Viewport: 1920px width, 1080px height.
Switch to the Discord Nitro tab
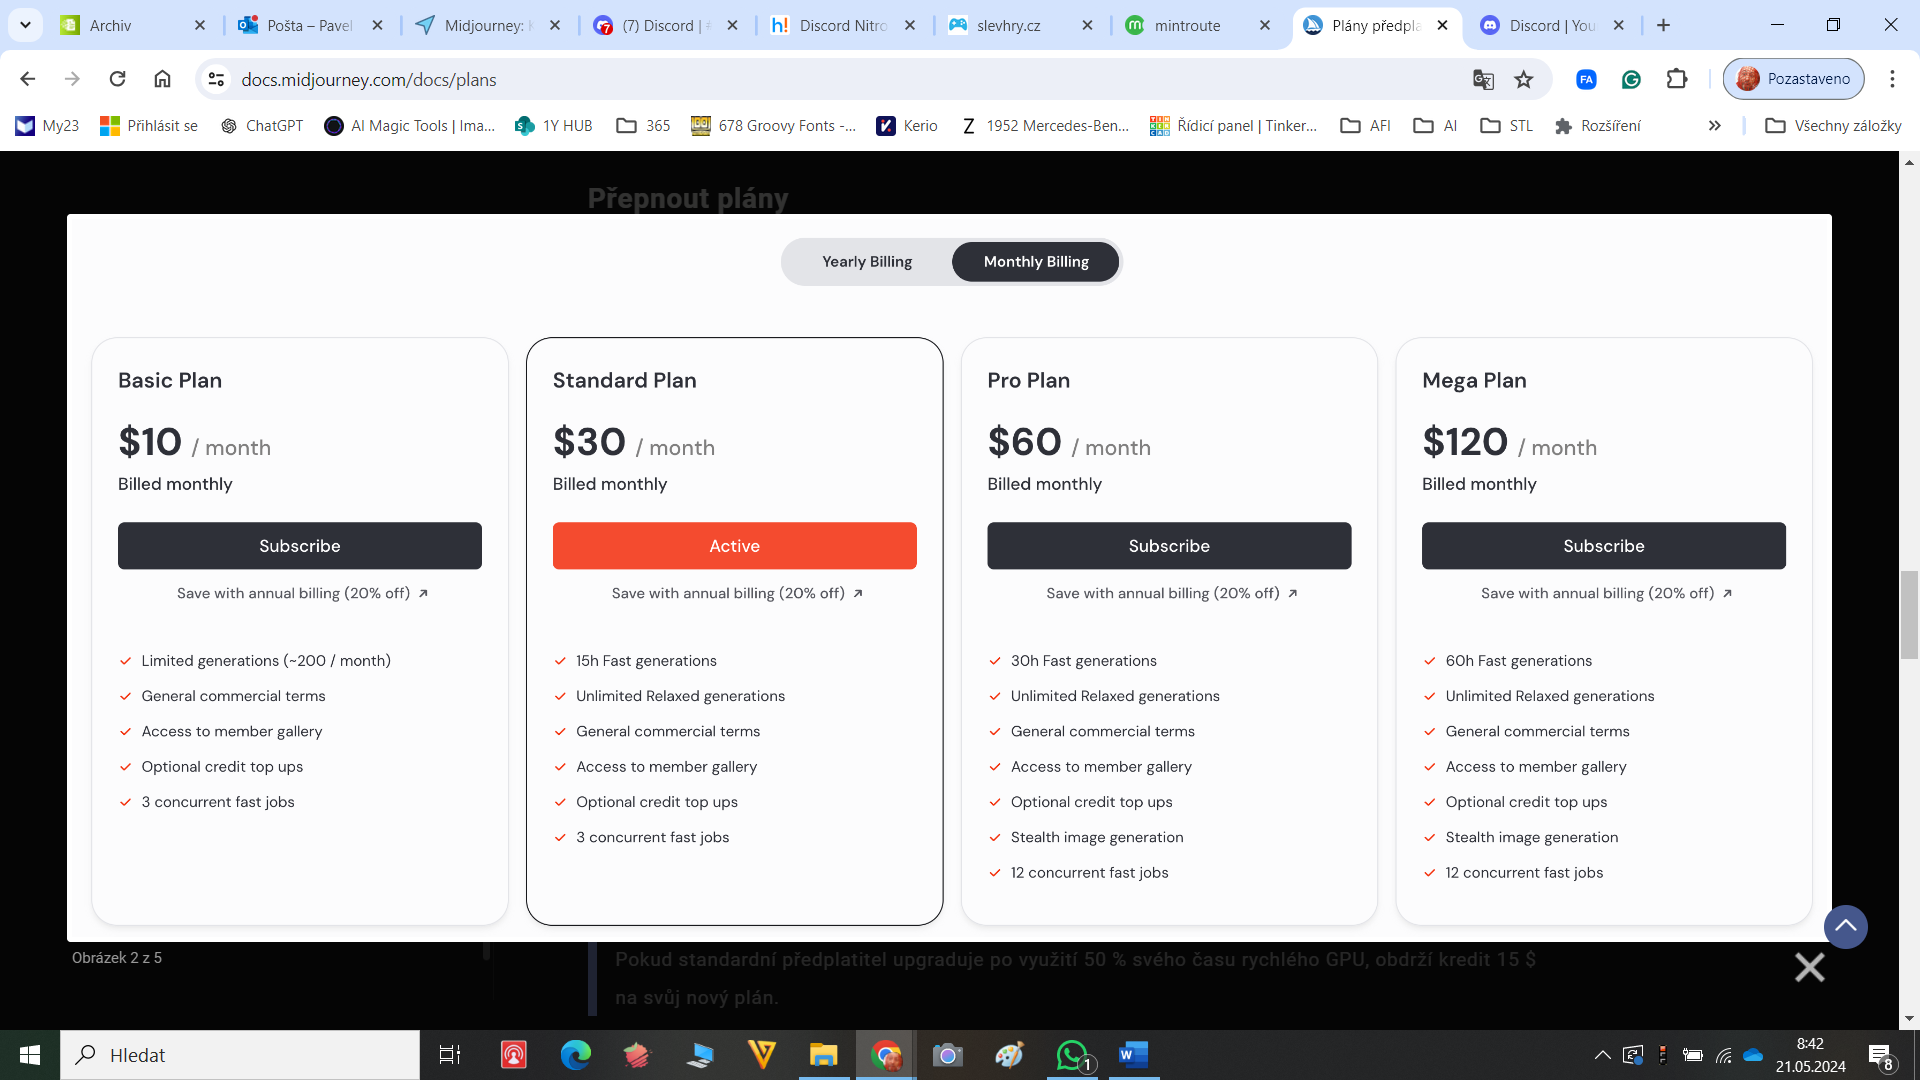tap(842, 25)
